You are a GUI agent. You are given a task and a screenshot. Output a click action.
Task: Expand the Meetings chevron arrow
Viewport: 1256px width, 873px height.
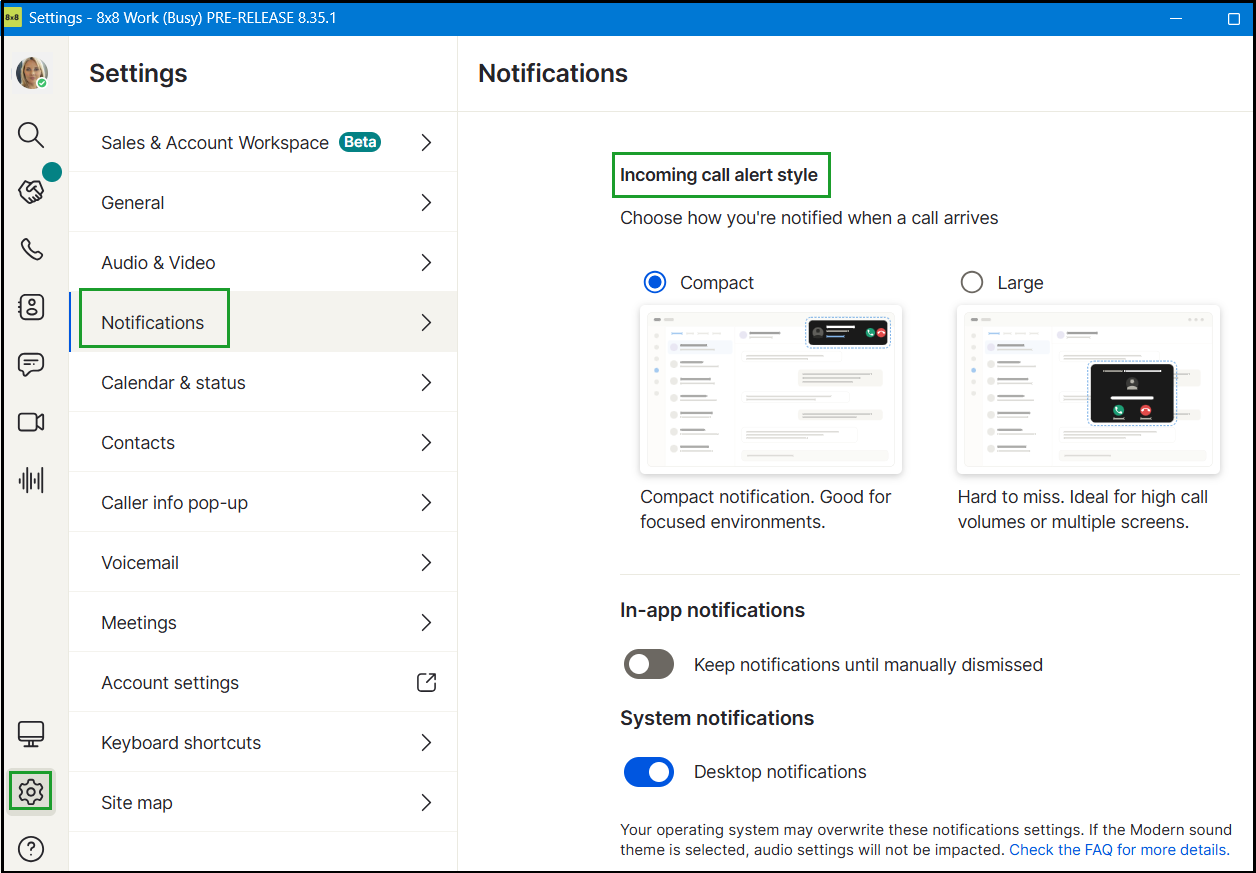[x=426, y=622]
